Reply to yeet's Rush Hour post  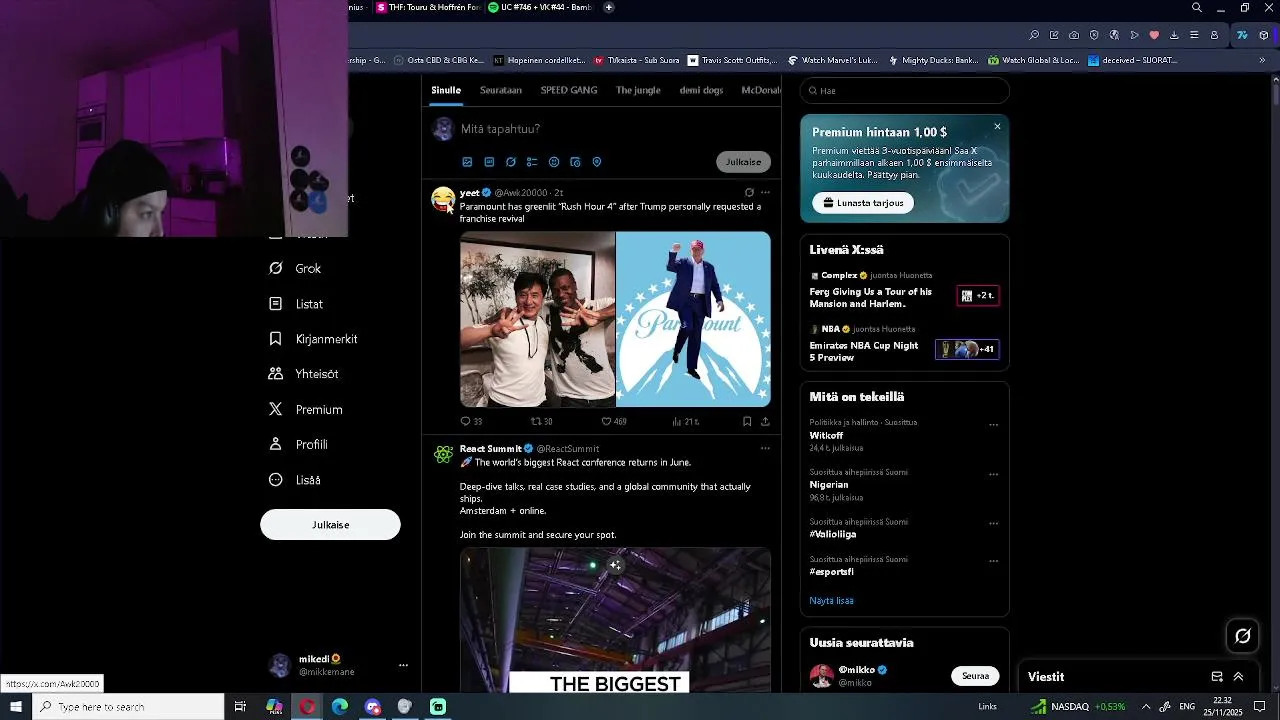pos(471,421)
